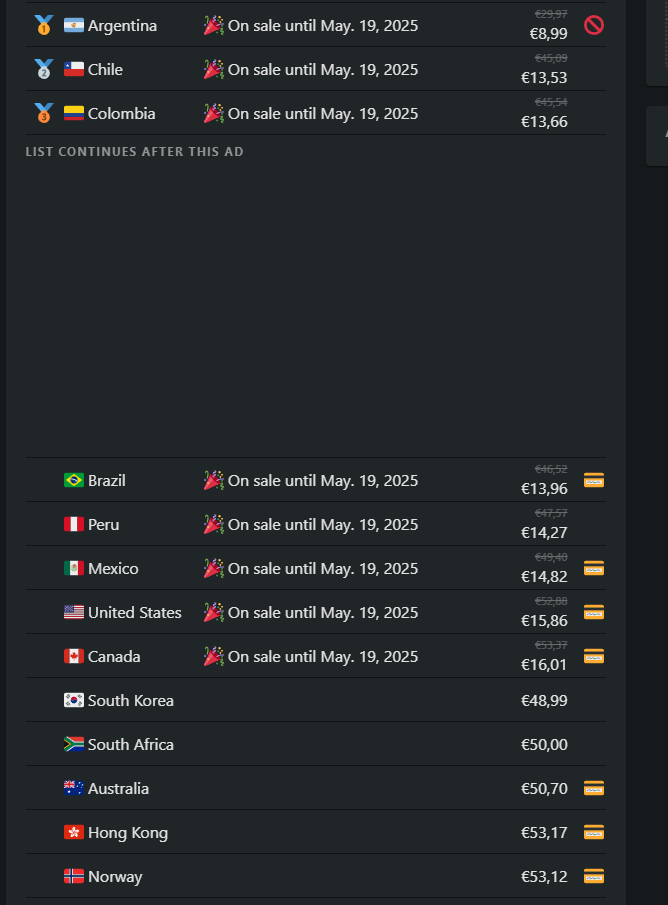Click the Brazil sale date text
Image resolution: width=668 pixels, height=905 pixels.
323,480
